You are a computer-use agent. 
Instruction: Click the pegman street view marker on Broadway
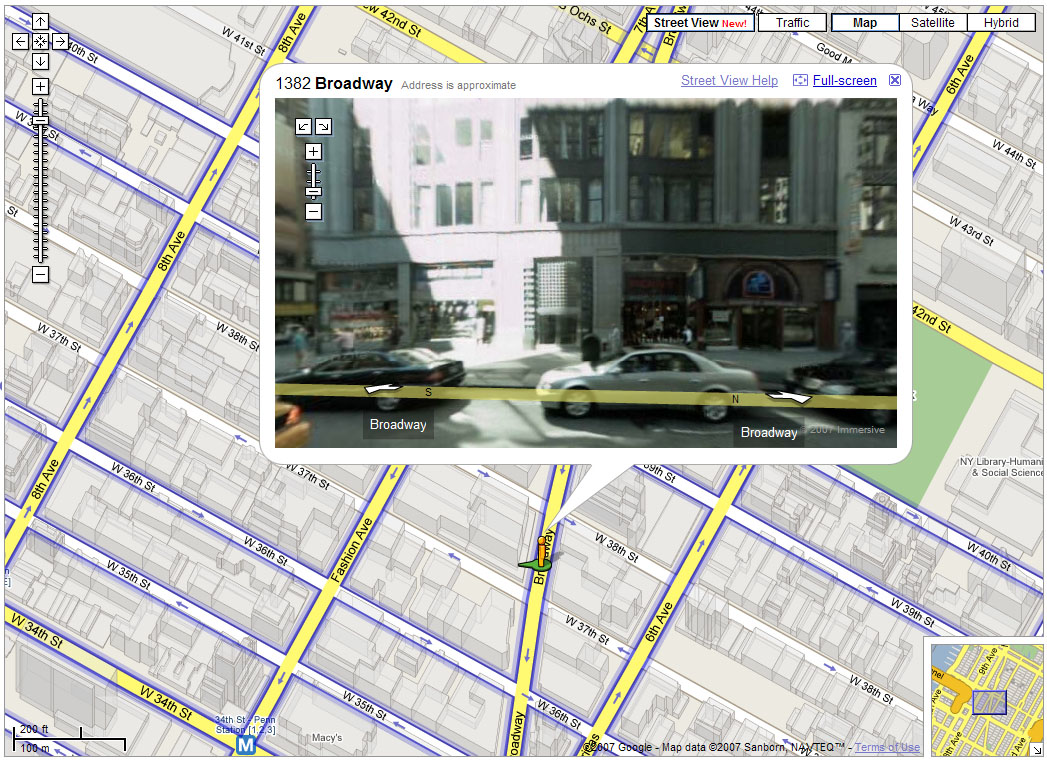point(540,550)
